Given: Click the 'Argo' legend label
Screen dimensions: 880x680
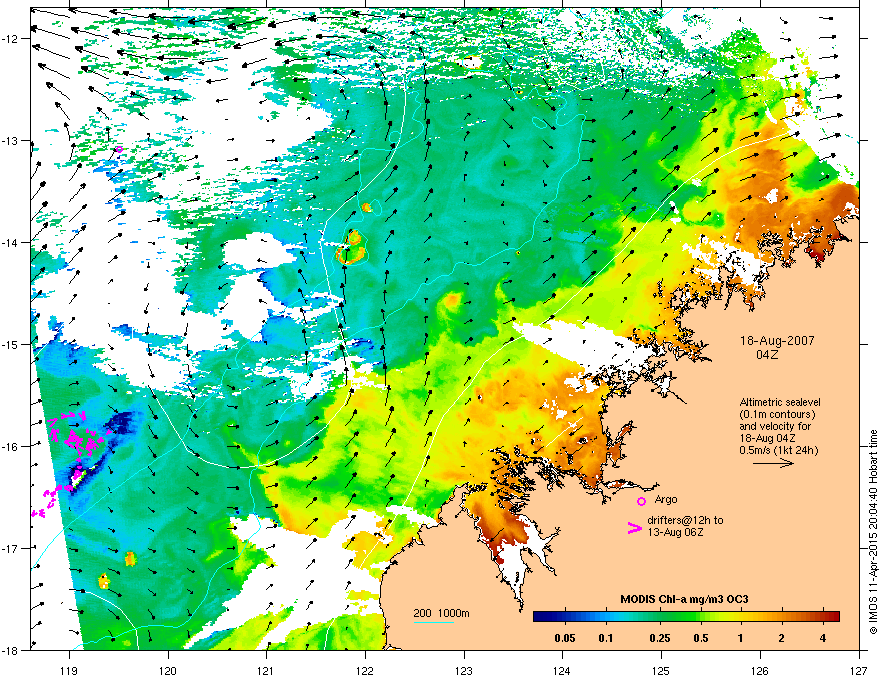Looking at the screenshot, I should pyautogui.click(x=666, y=499).
